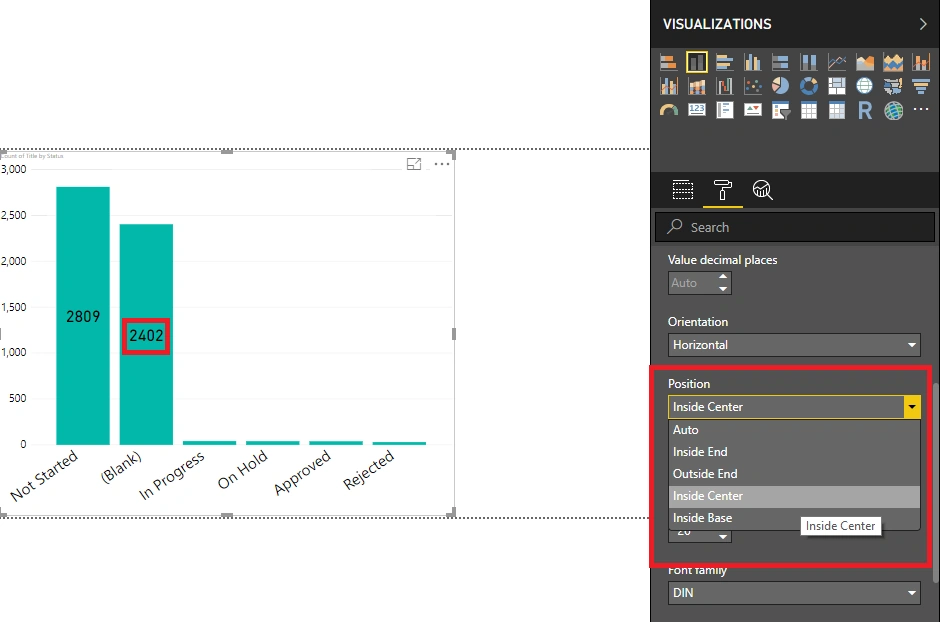Open the Orientation dropdown showing Horizontal
The image size is (940, 622).
point(794,345)
